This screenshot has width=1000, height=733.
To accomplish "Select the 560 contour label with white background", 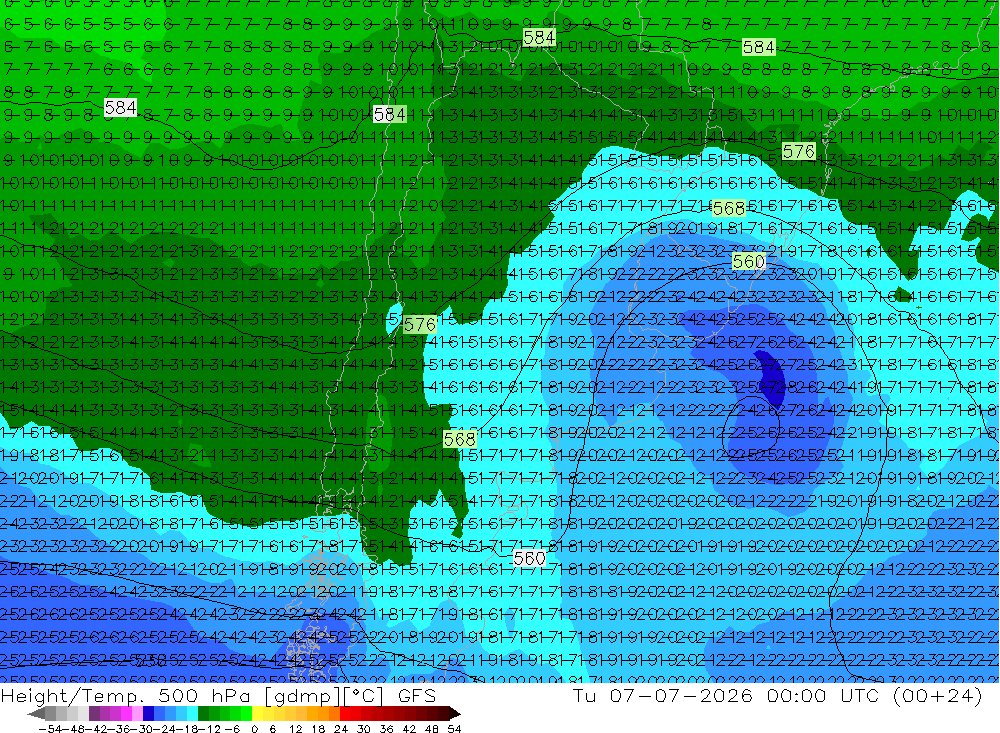I will pos(529,559).
